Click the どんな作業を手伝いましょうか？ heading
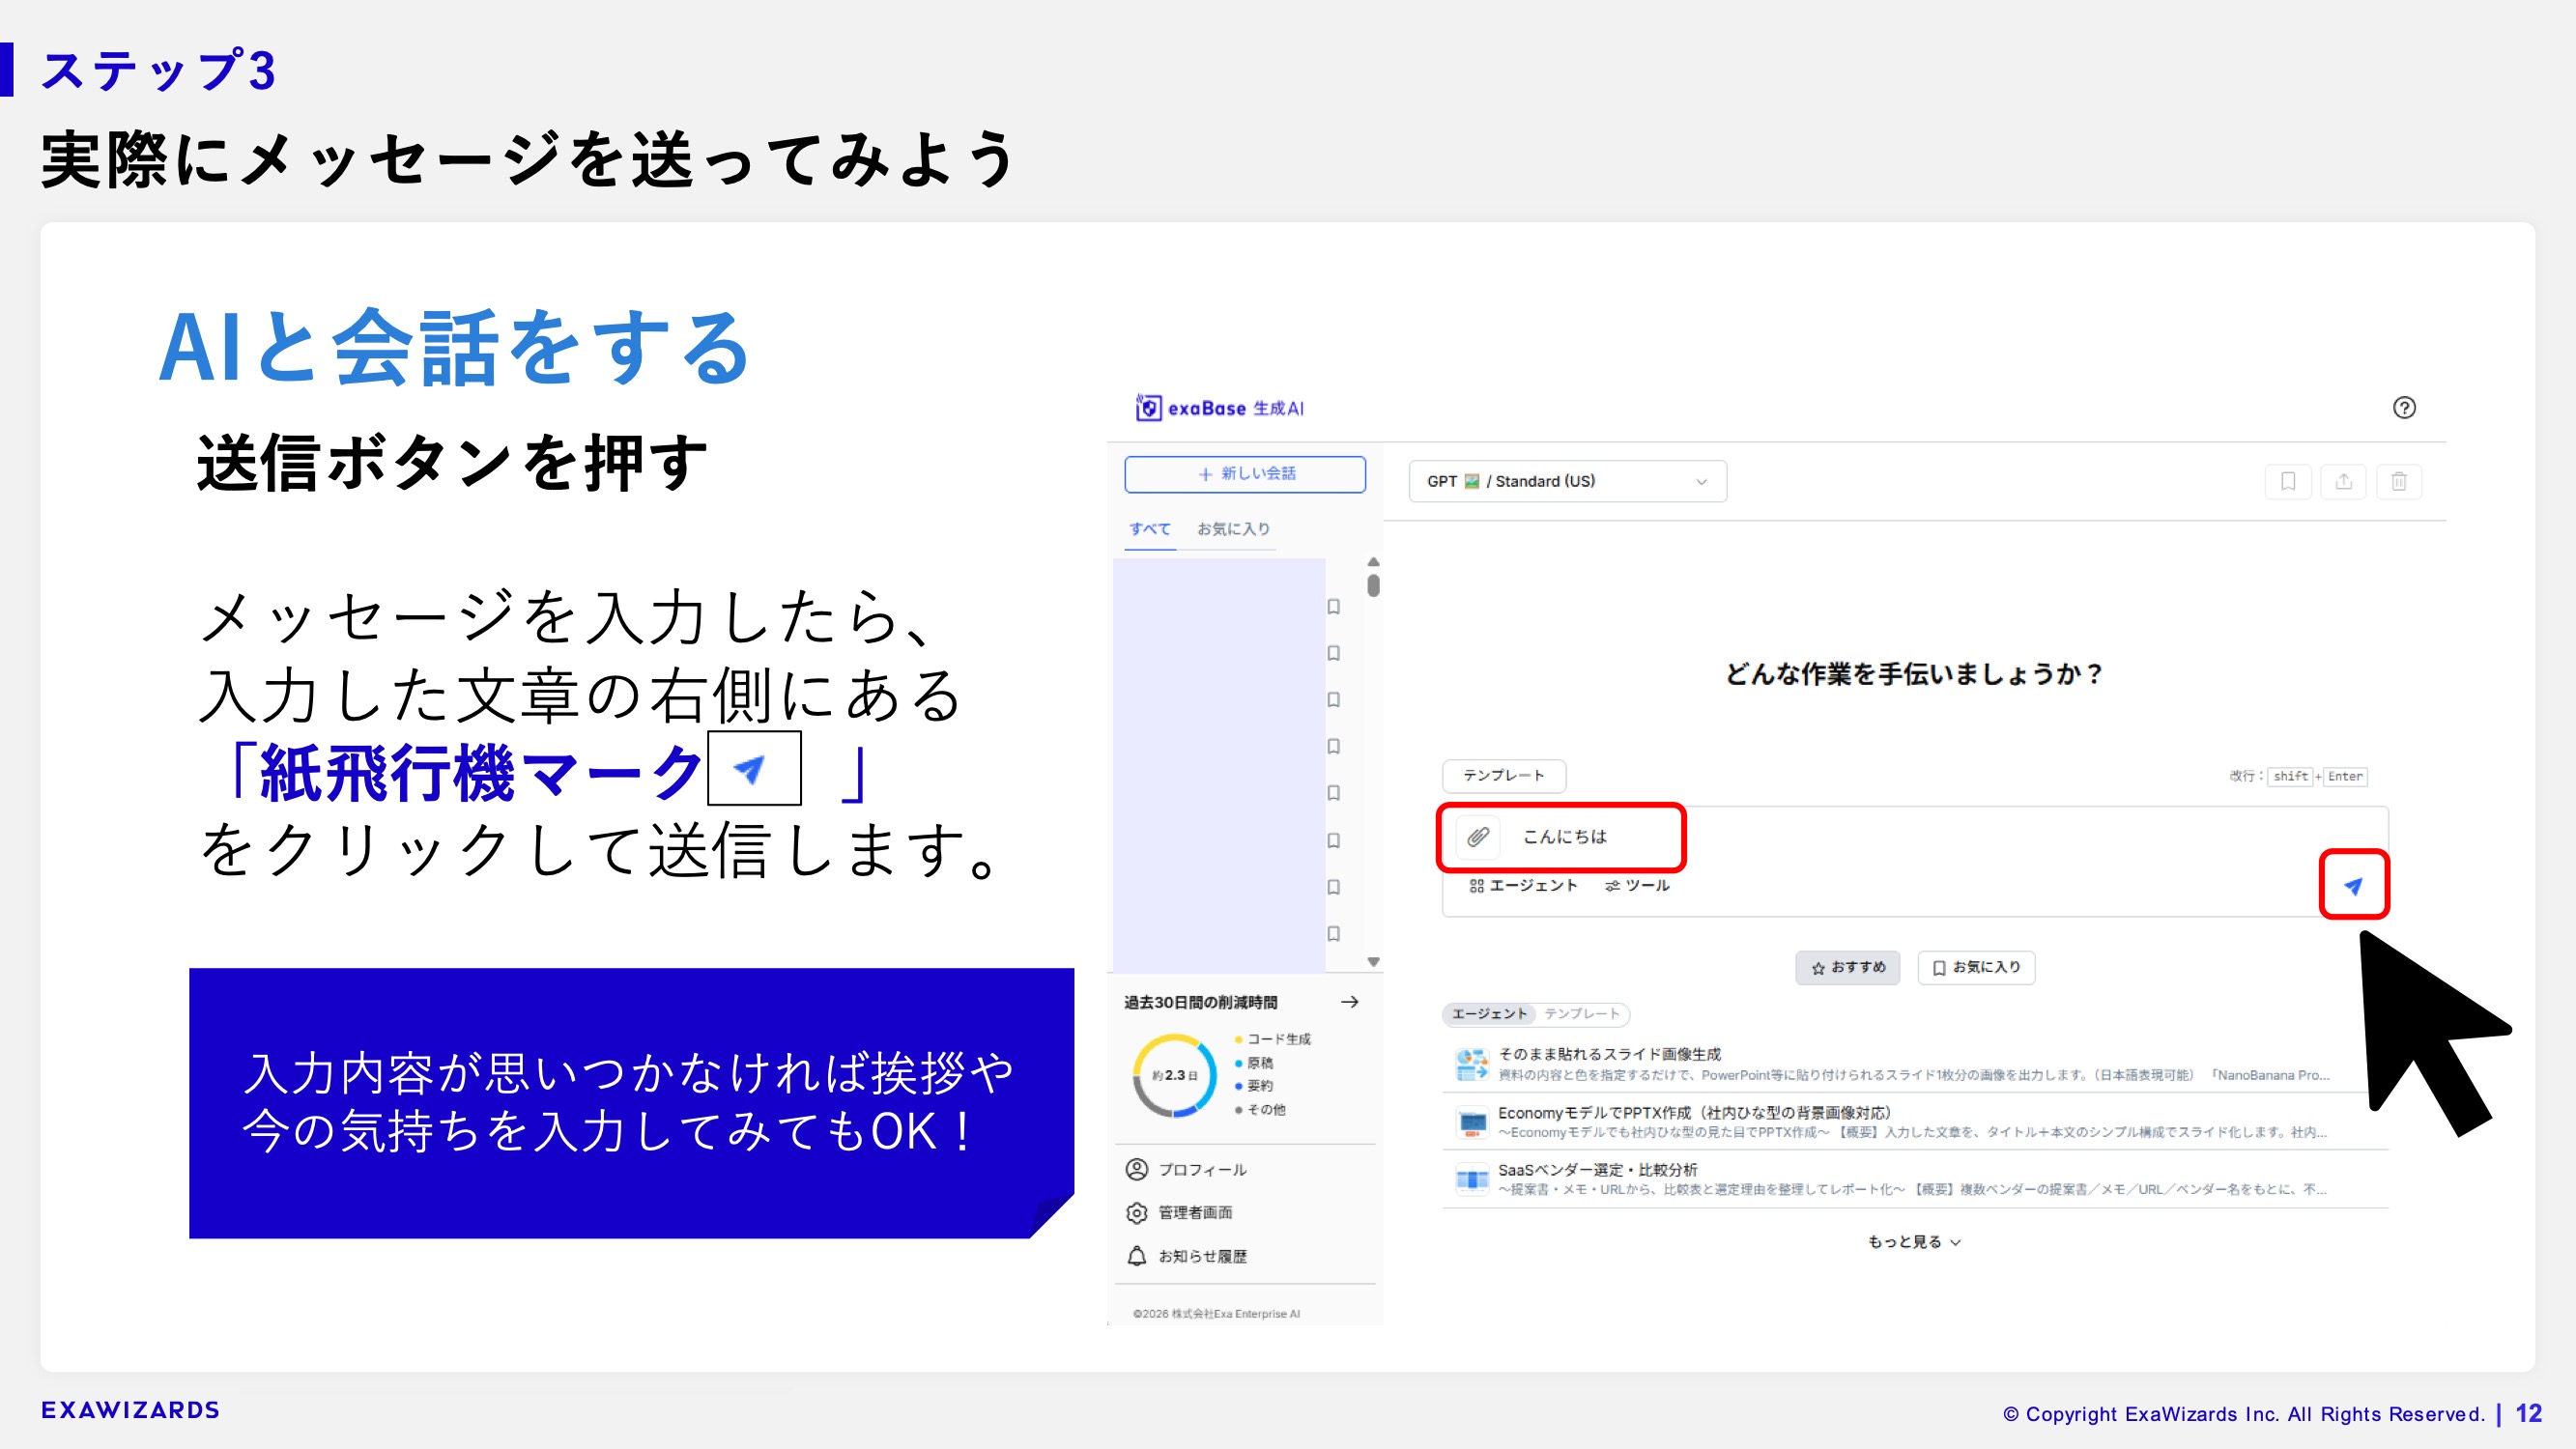The height and width of the screenshot is (1449, 2576). point(1914,674)
